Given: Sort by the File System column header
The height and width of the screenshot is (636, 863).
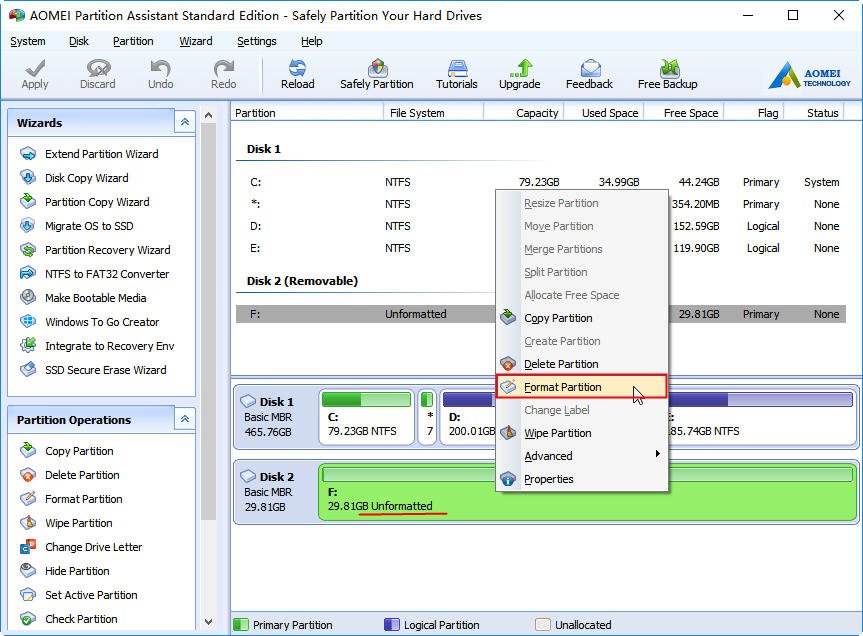Looking at the screenshot, I should tap(433, 113).
